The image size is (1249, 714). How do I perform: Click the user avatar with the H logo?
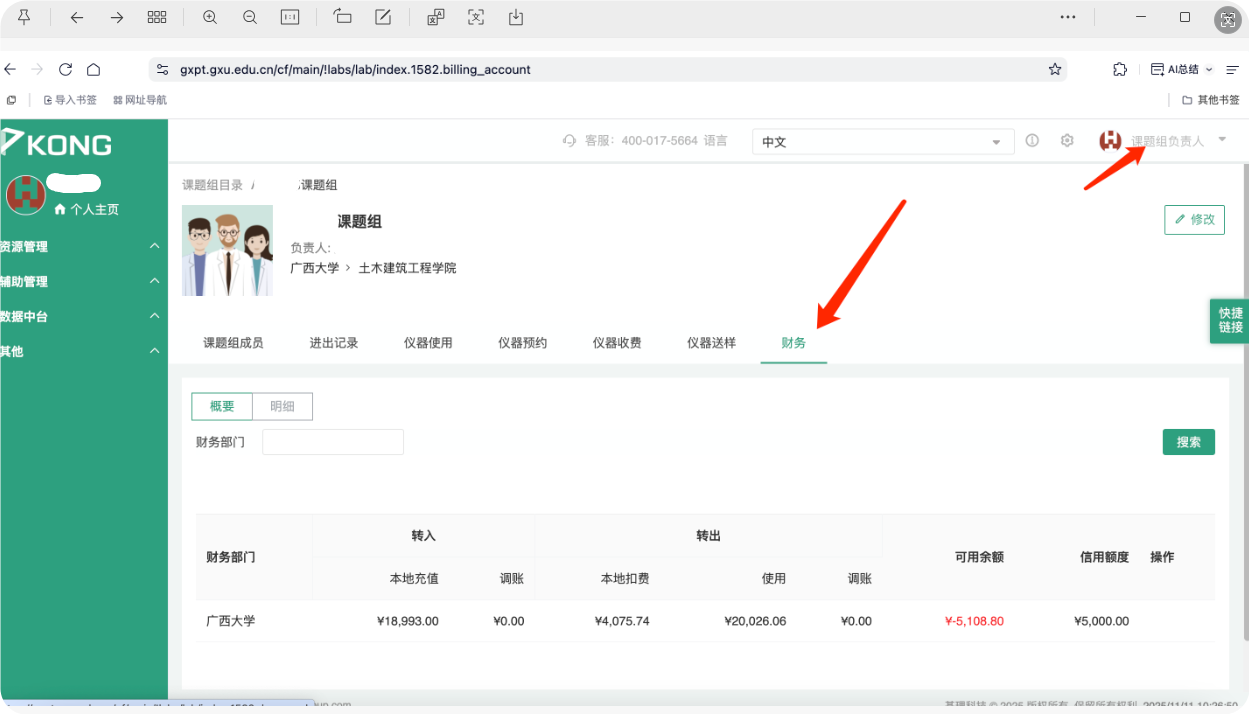(x=1110, y=140)
